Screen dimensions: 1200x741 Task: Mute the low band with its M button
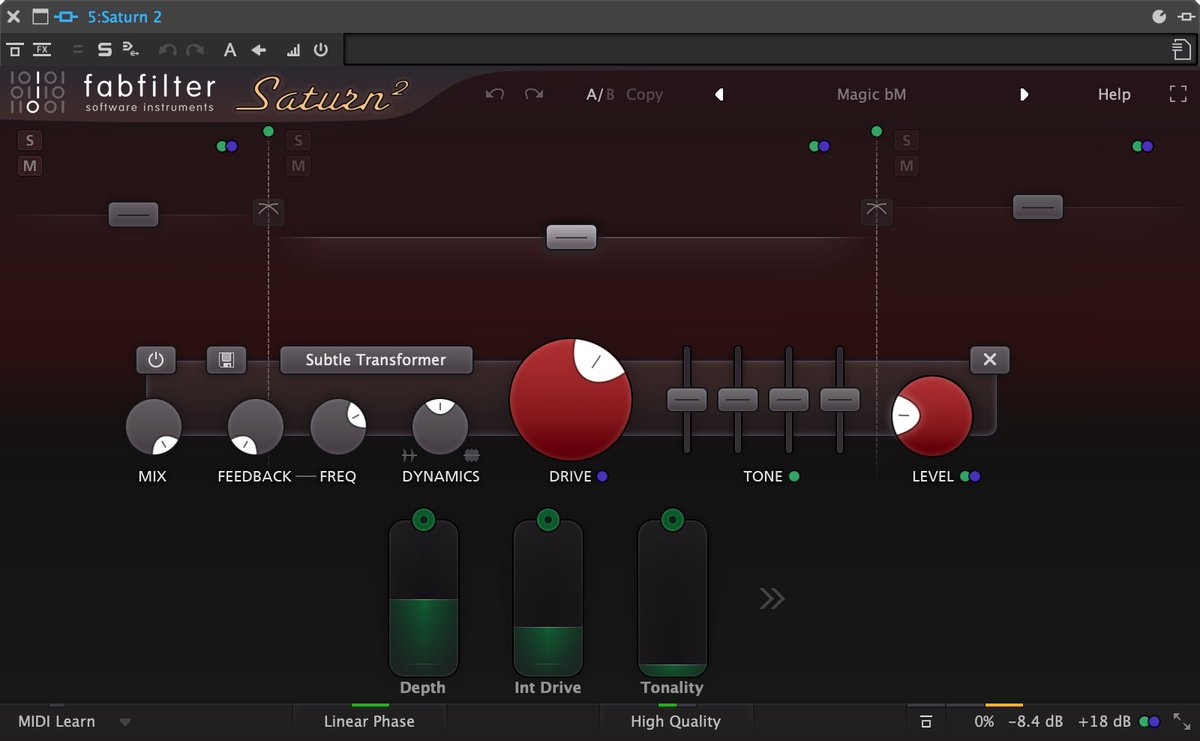(30, 166)
